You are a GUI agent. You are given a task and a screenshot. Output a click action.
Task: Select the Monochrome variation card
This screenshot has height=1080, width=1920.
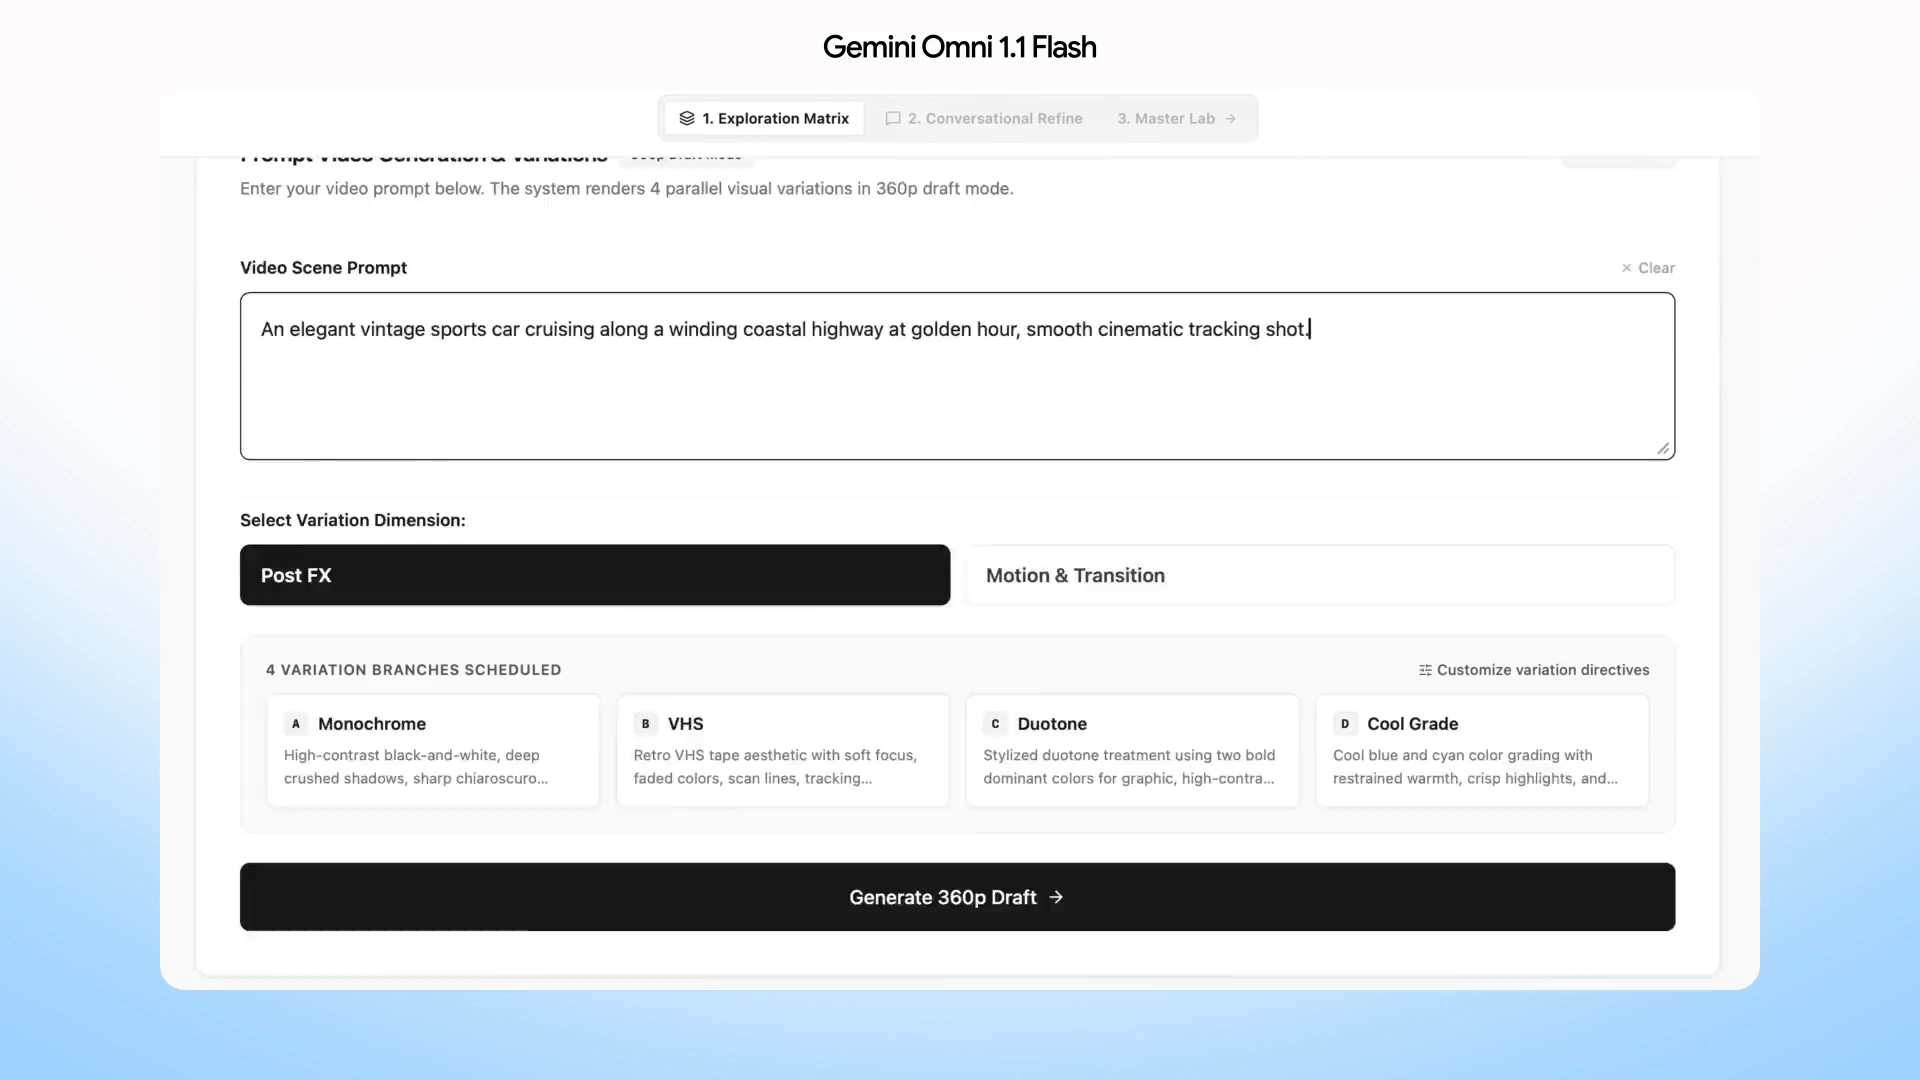tap(433, 750)
